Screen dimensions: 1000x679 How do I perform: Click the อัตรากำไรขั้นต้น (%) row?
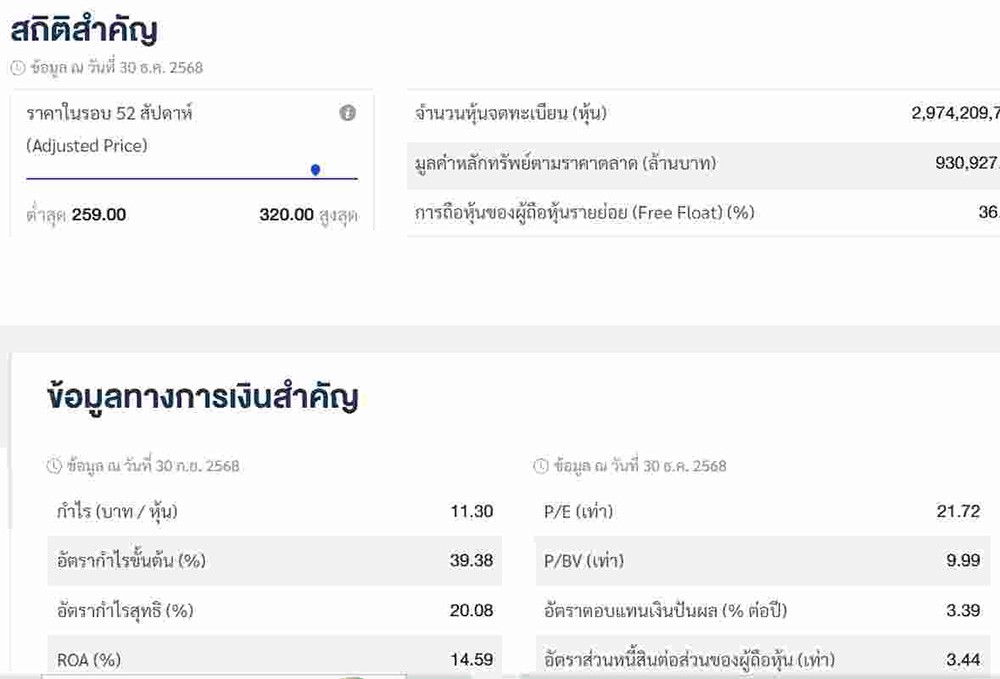click(x=131, y=560)
